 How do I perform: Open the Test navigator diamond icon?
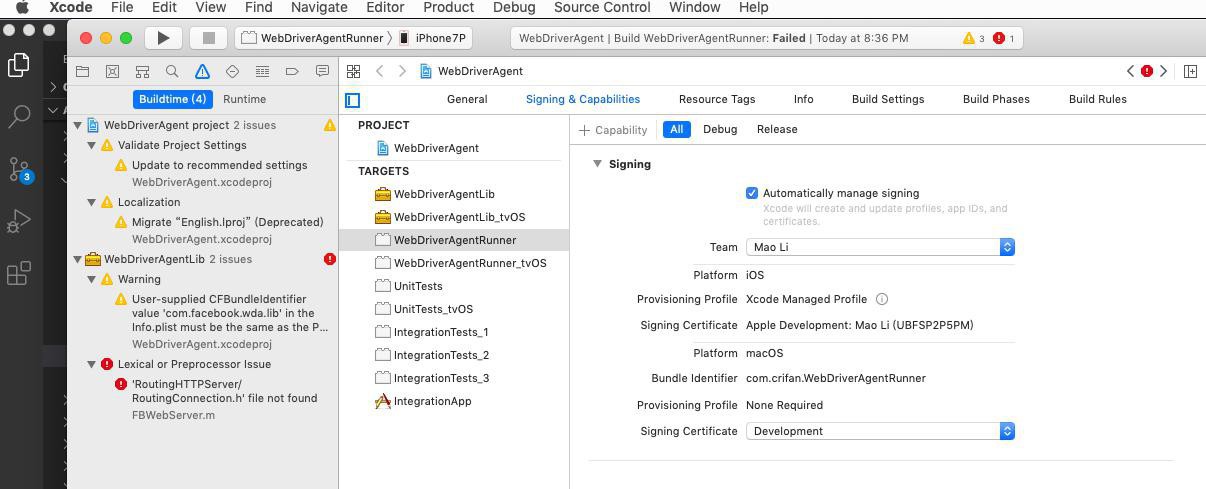[232, 71]
